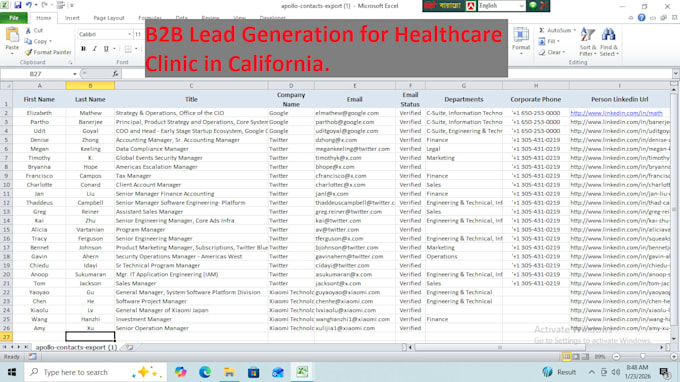680x382 pixels.
Task: Open the Undo history dropdown arrow
Action: (x=36, y=5)
